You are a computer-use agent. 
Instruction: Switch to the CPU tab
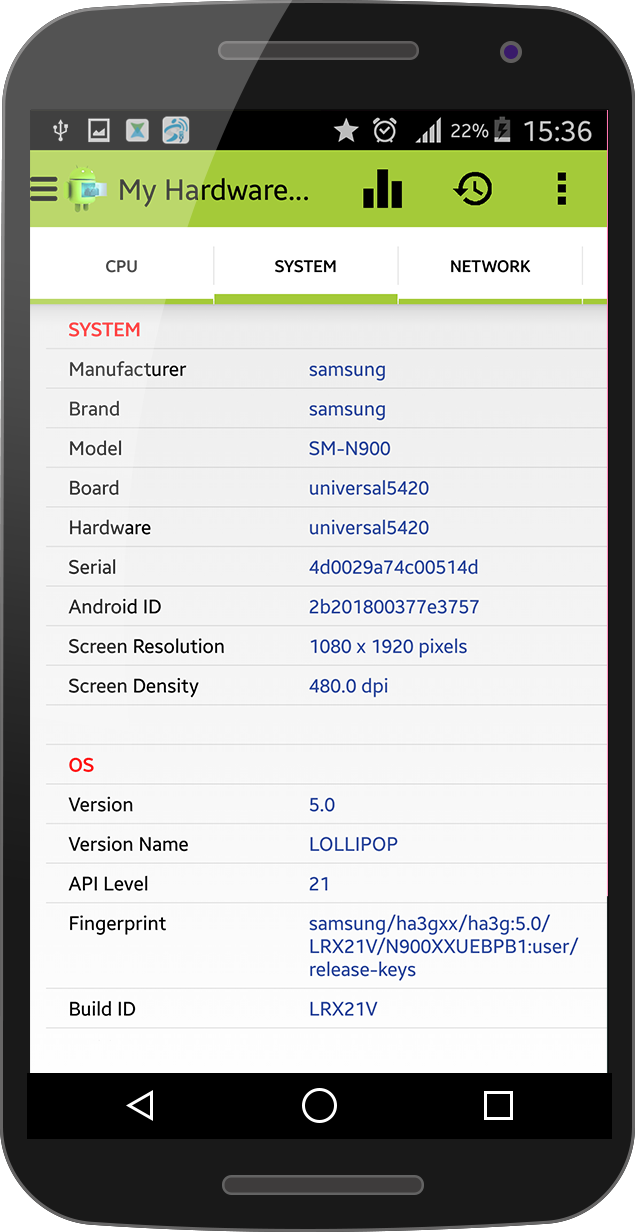[122, 266]
